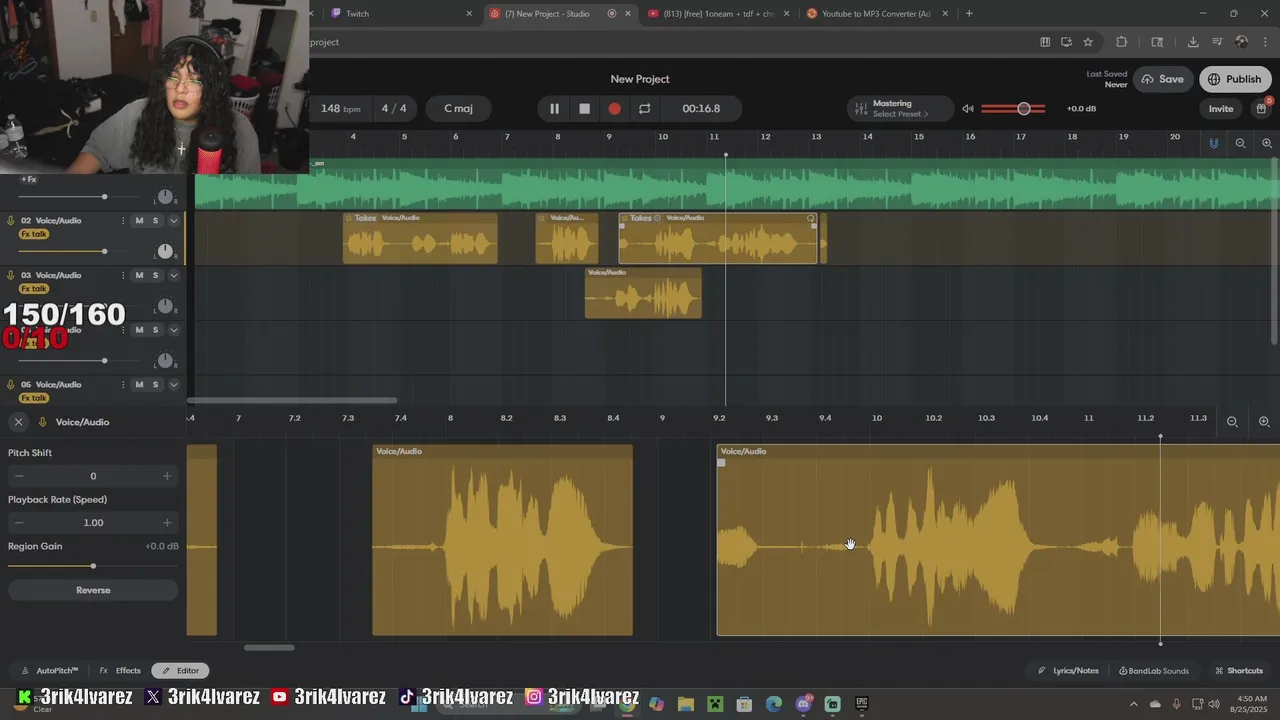This screenshot has width=1280, height=720.
Task: Stop playback with the stop button
Action: tap(584, 108)
